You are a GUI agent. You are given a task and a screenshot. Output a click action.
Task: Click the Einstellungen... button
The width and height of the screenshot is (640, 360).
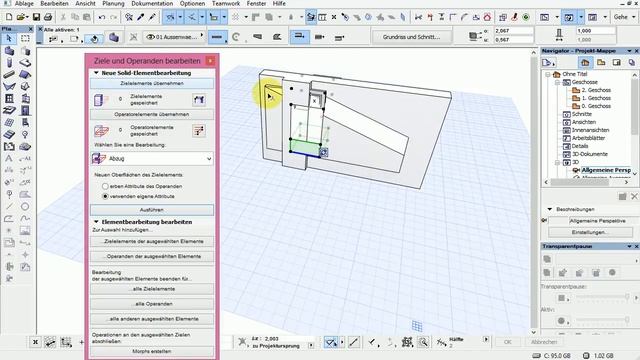click(x=590, y=232)
